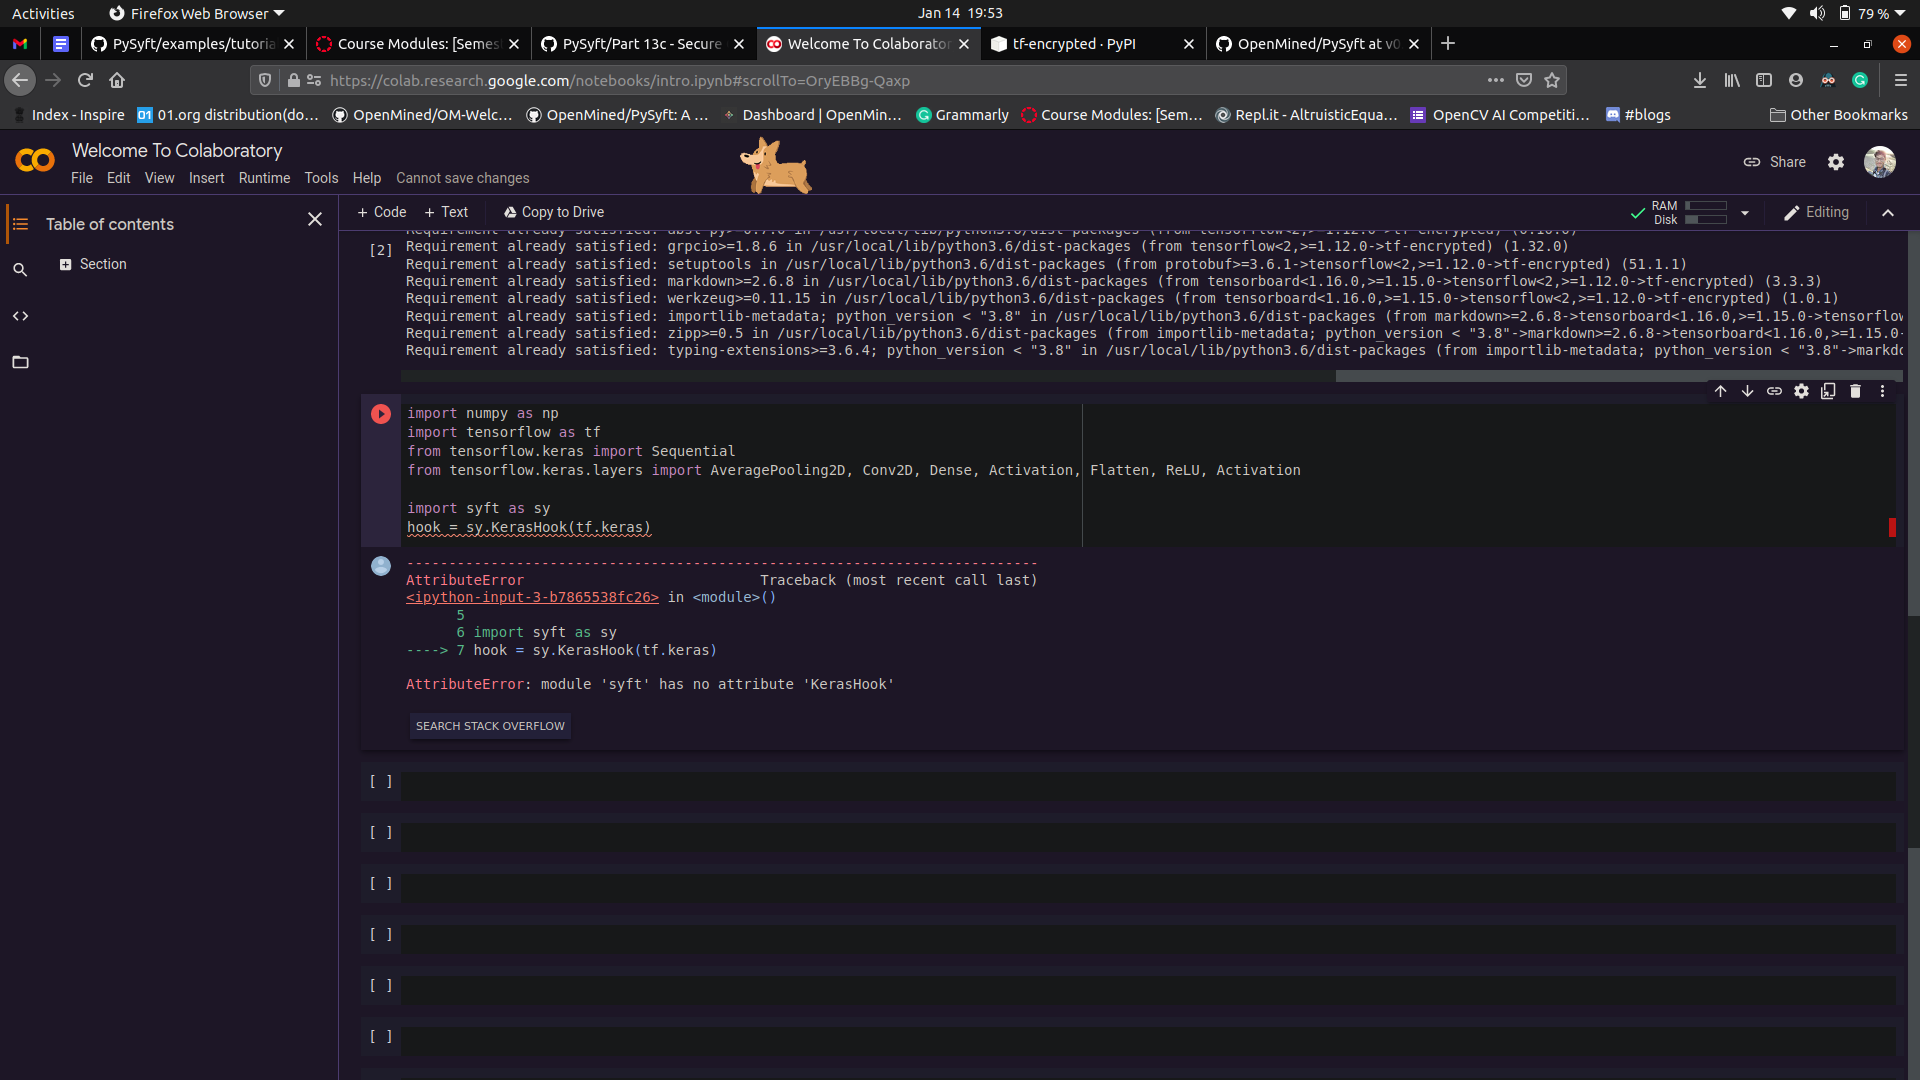The image size is (1920, 1080).
Task: Open the search sidebar panel
Action: [x=20, y=270]
